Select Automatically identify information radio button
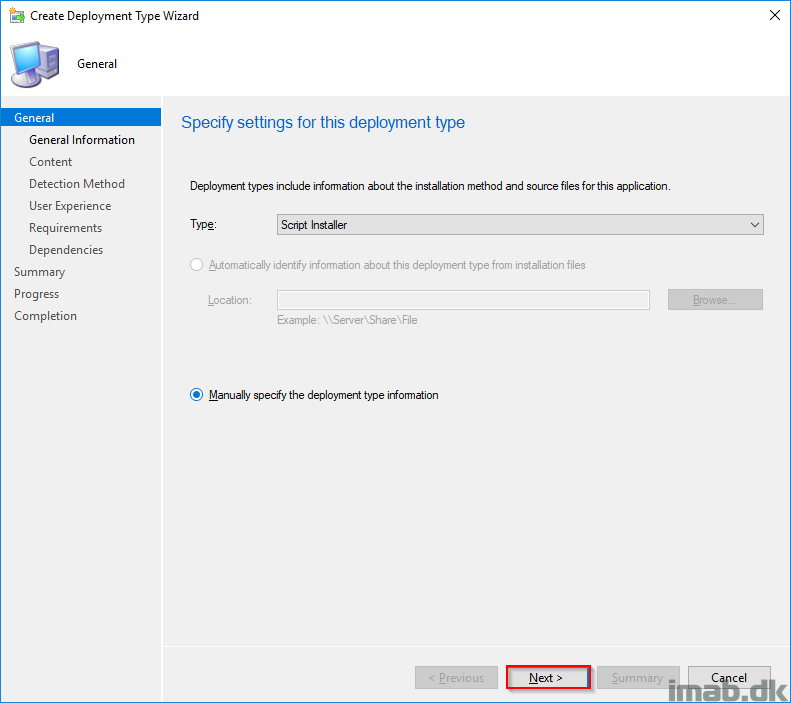 [x=196, y=265]
